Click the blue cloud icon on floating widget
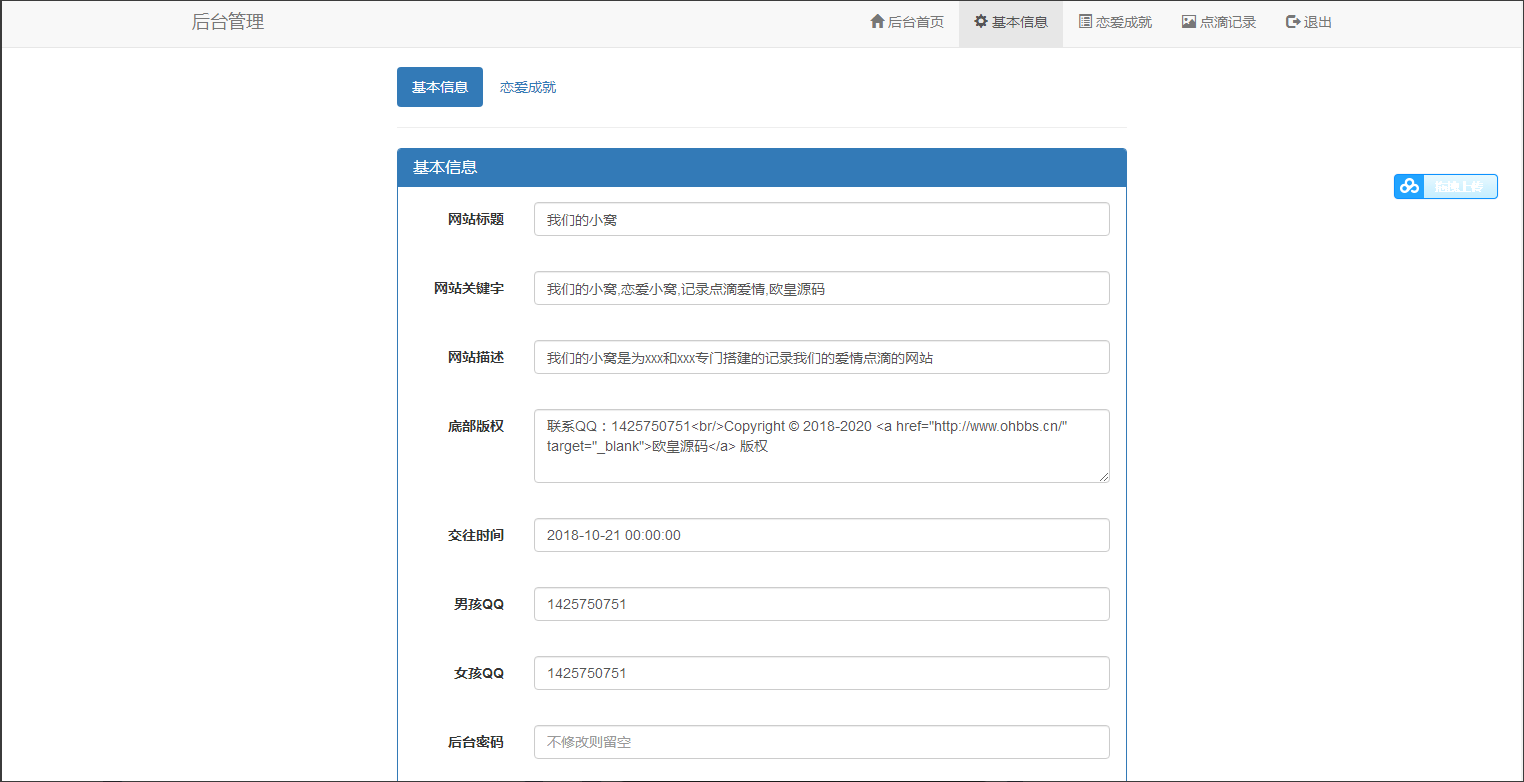 [x=1409, y=186]
